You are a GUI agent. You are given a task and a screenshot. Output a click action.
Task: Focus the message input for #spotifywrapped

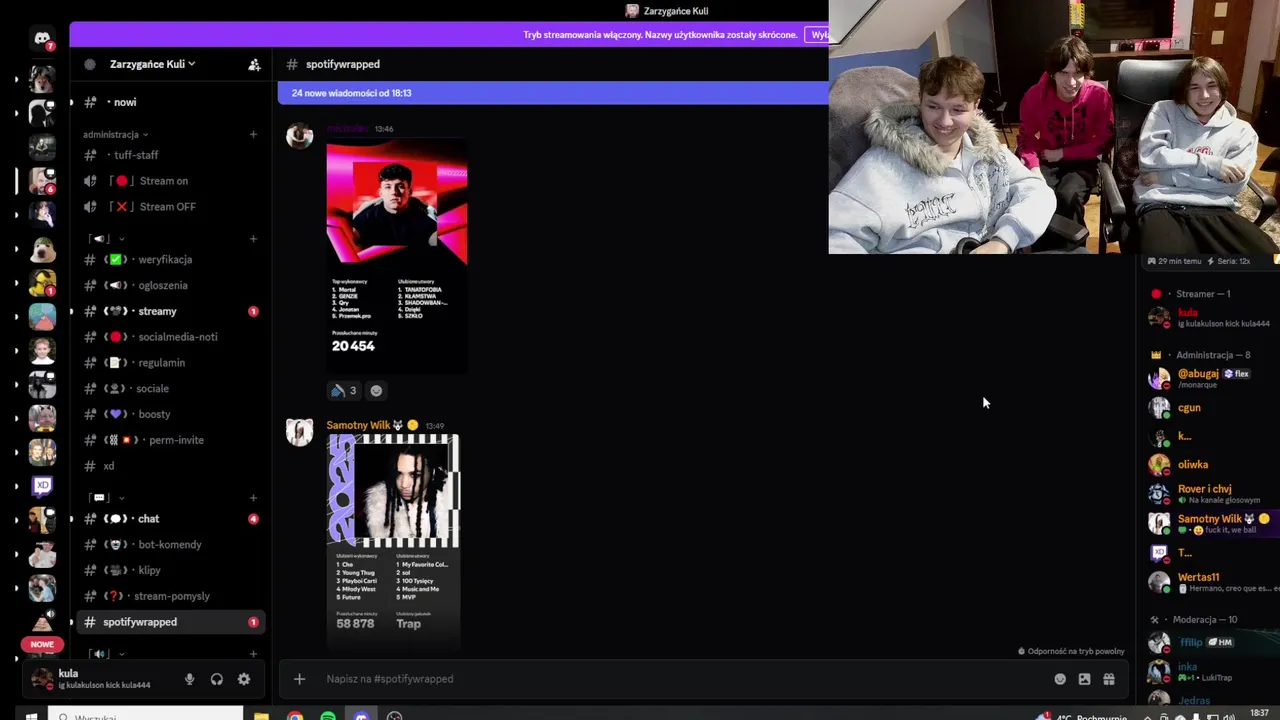(x=680, y=679)
